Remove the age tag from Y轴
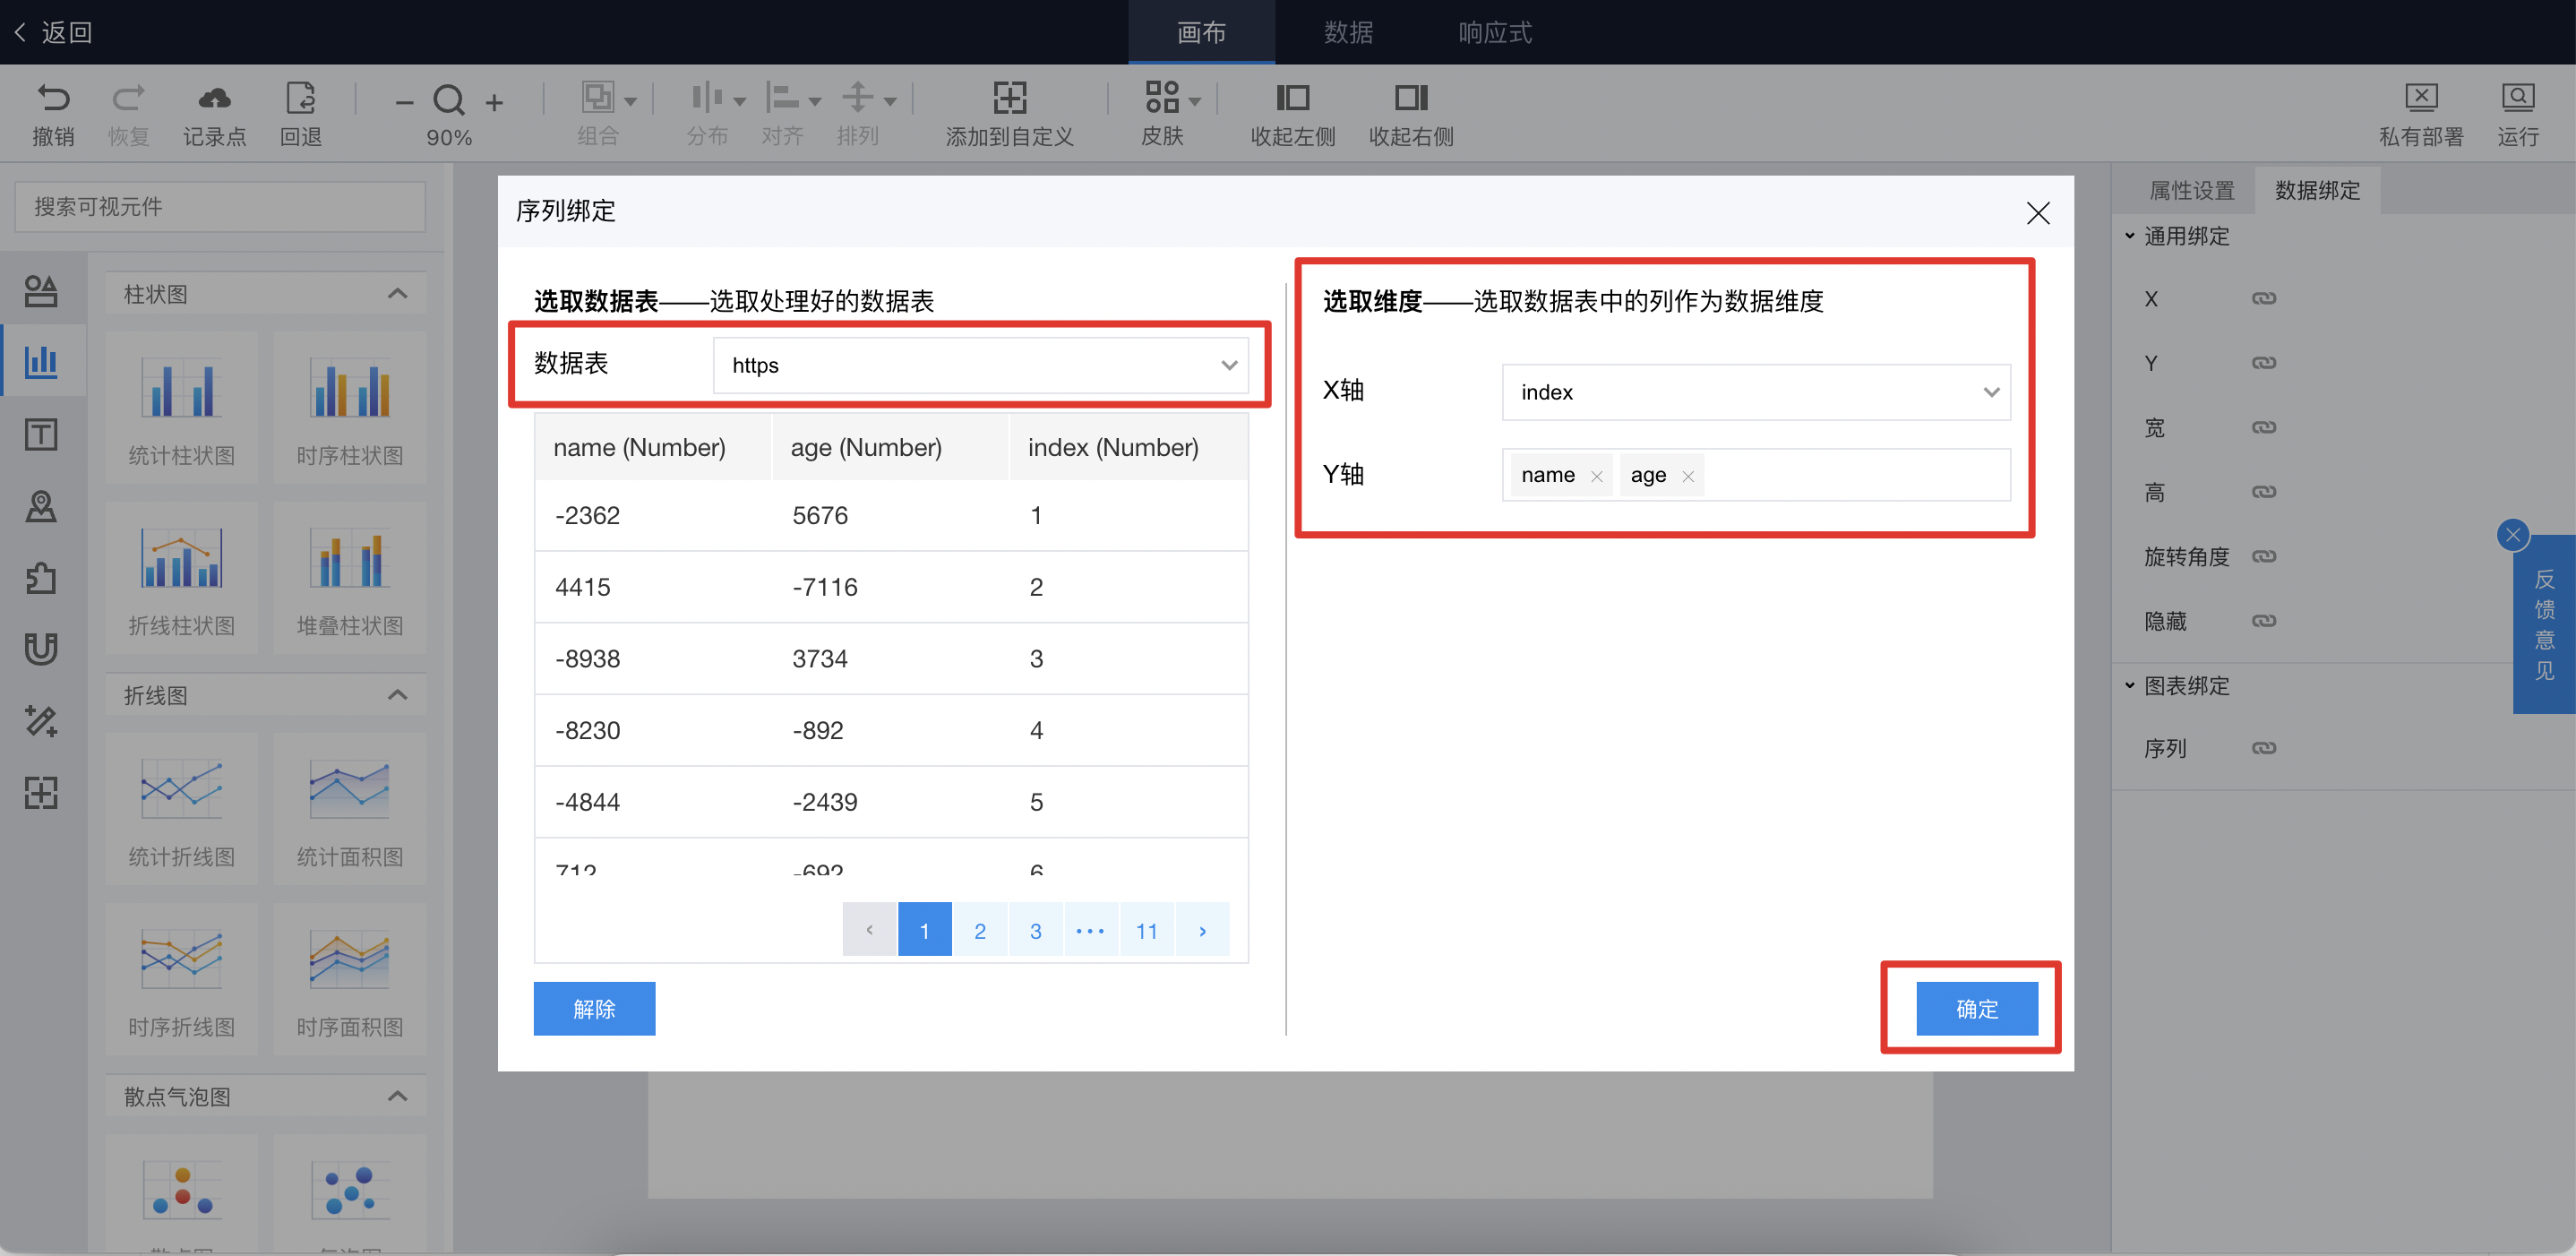Screen dimensions: 2576x1256 tap(1687, 476)
